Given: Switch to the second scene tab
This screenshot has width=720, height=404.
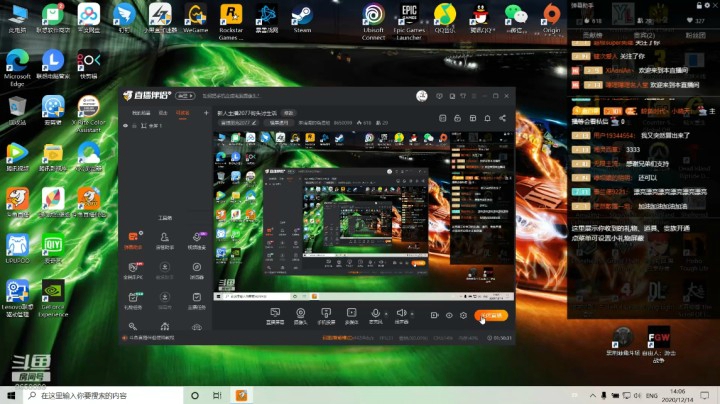Looking at the screenshot, I should (x=163, y=113).
